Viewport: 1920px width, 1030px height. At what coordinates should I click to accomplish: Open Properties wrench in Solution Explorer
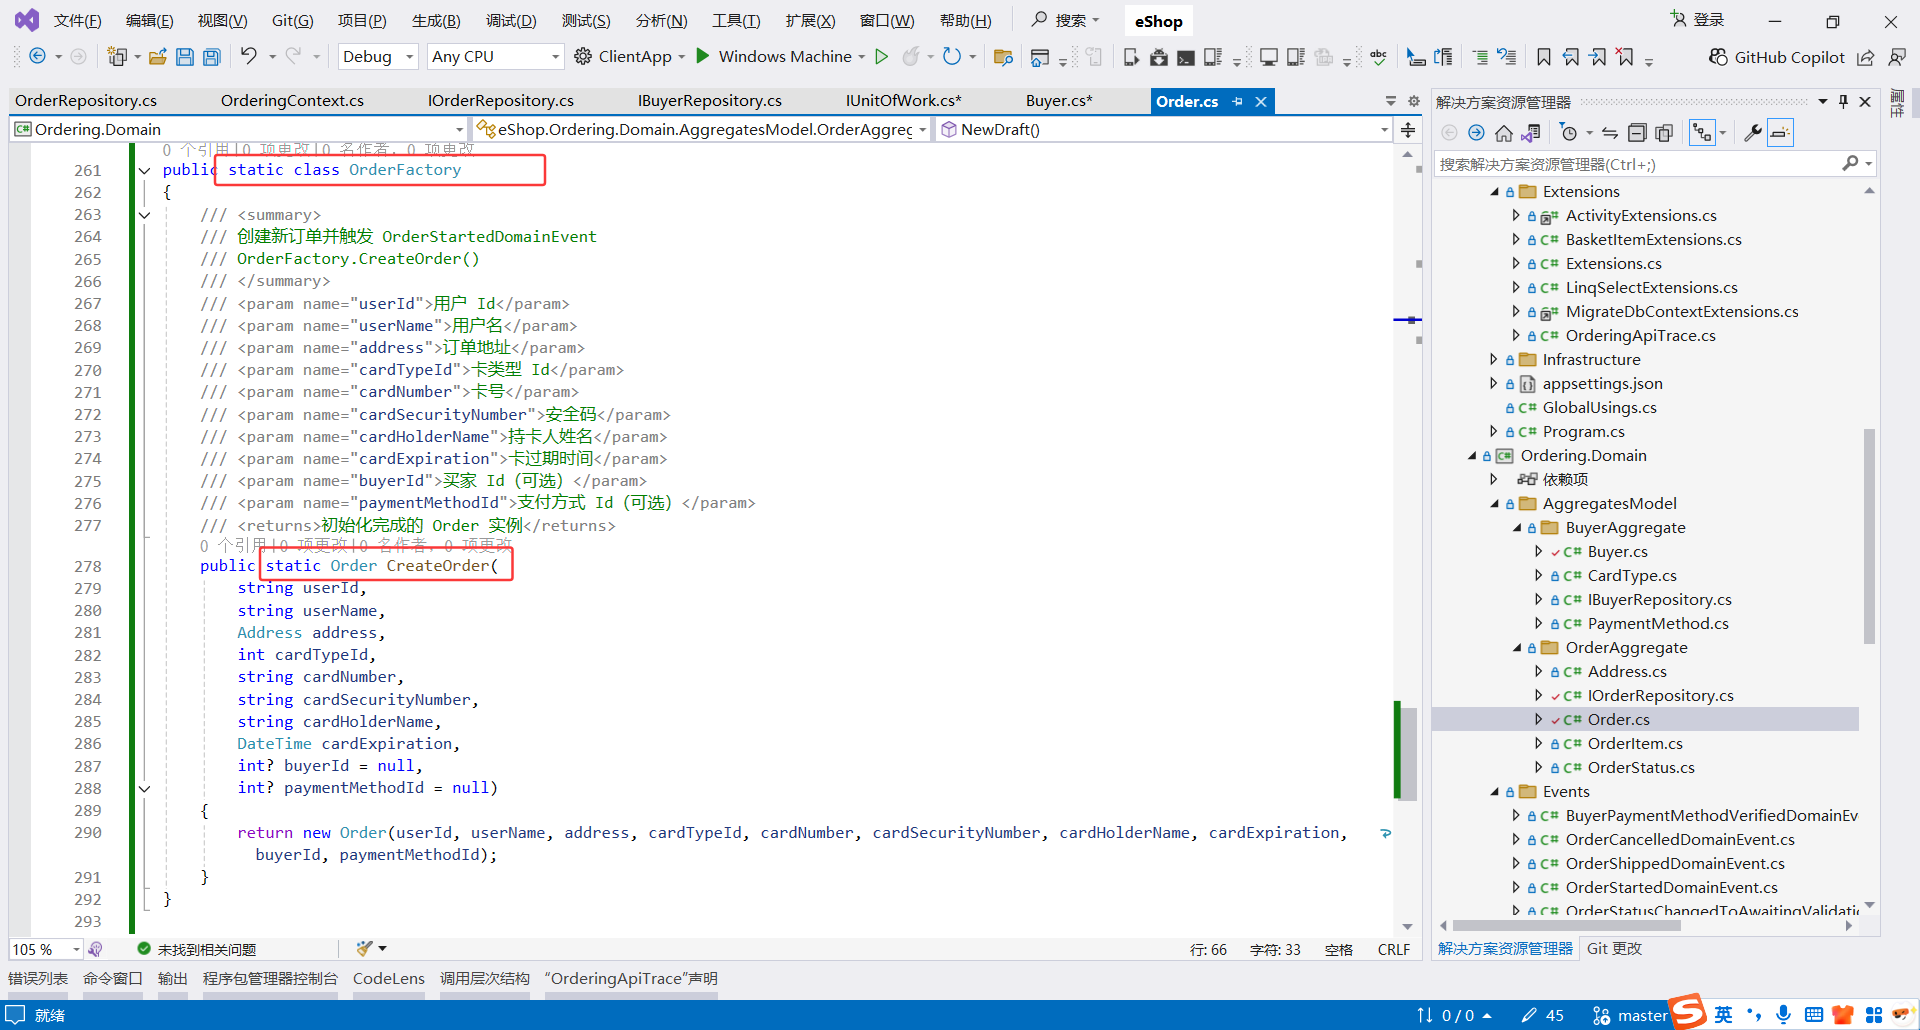point(1752,133)
